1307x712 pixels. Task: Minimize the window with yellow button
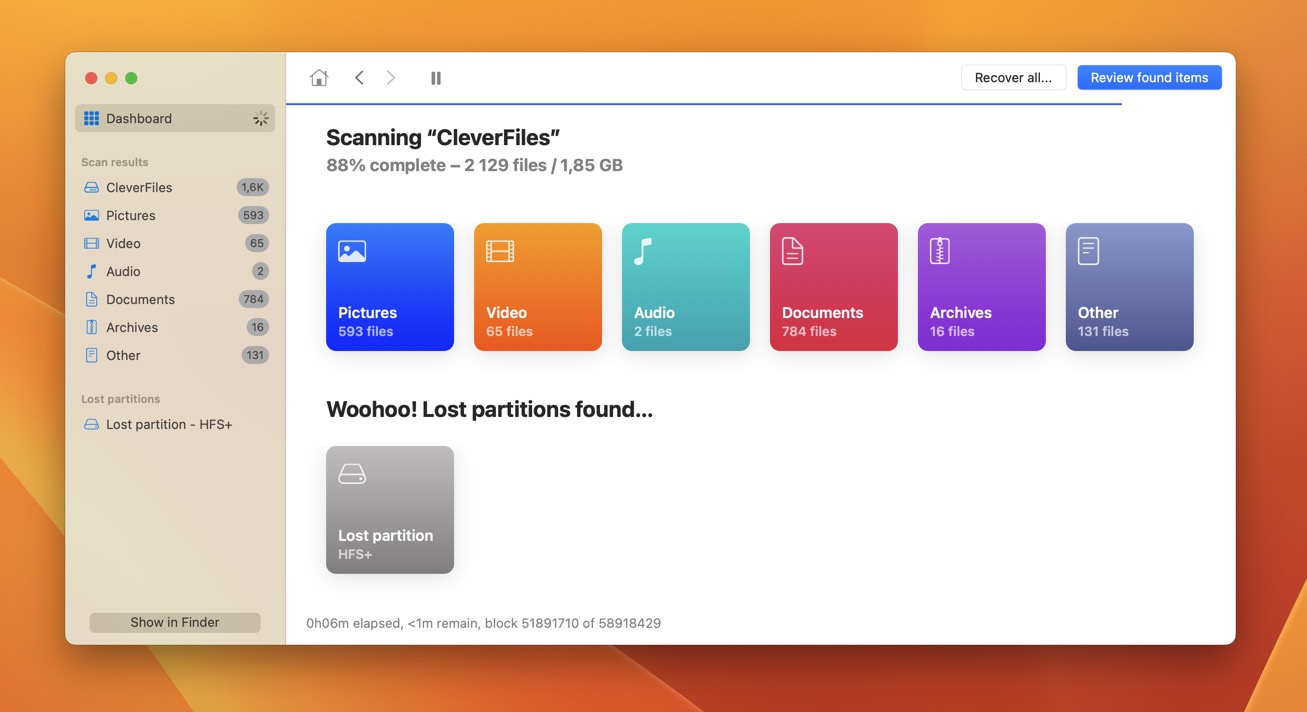[x=111, y=78]
